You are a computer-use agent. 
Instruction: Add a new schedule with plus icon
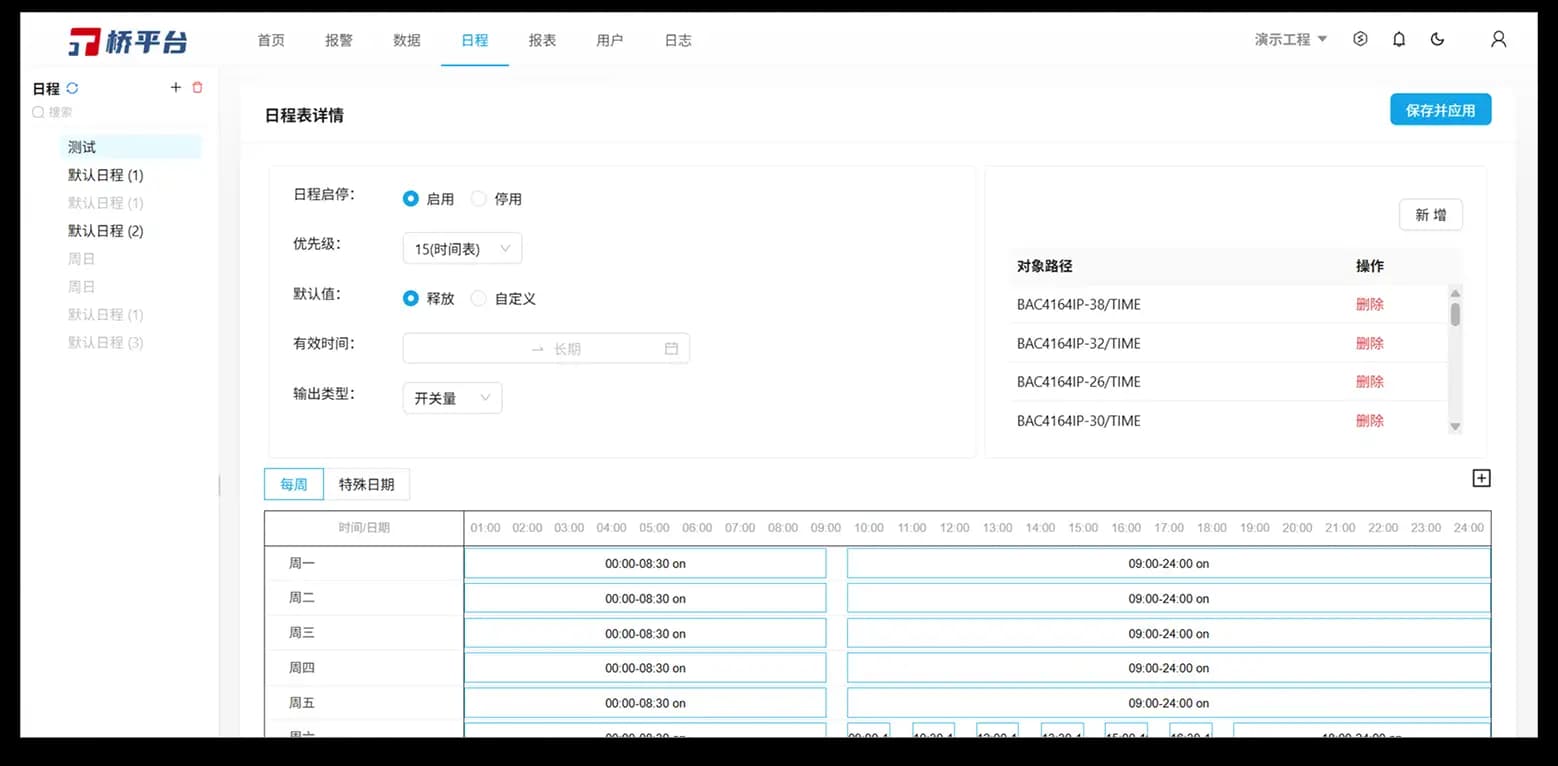tap(176, 88)
